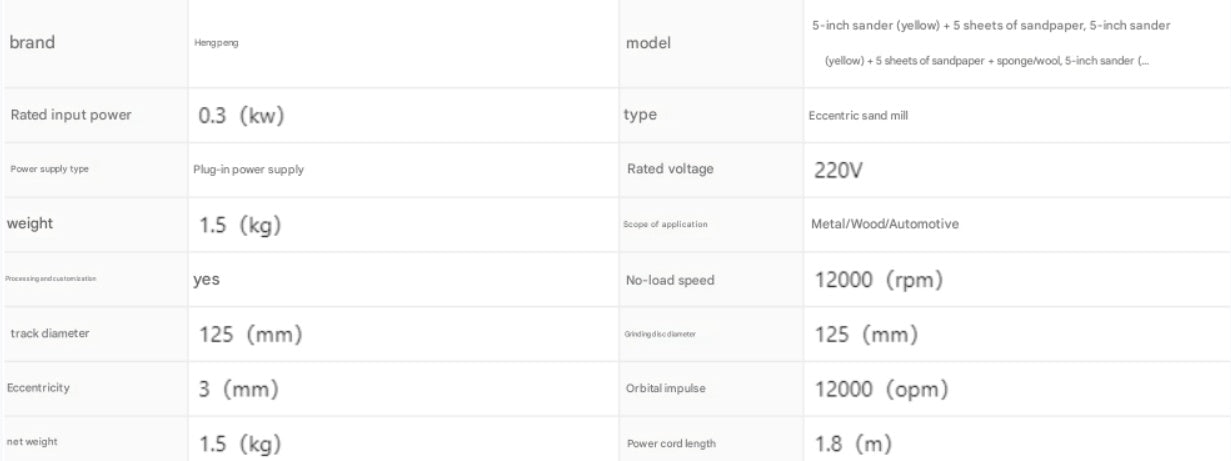Select the 220V value

(838, 170)
